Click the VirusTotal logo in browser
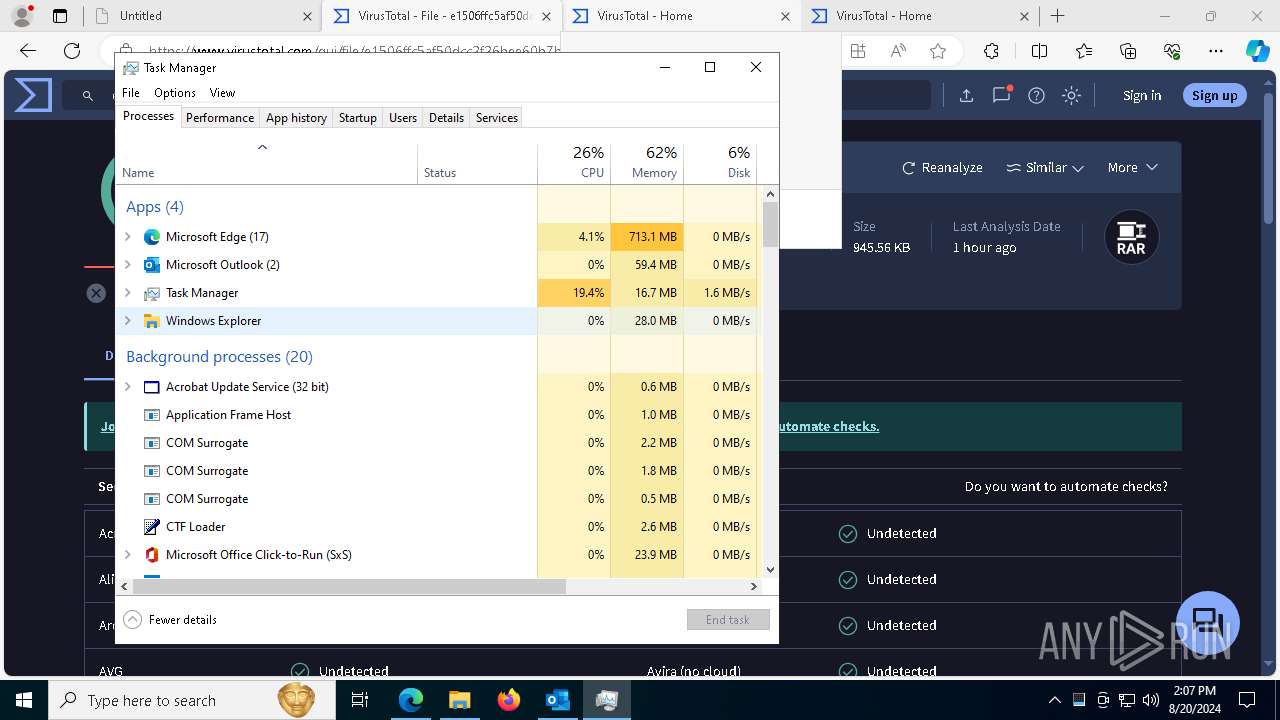This screenshot has height=720, width=1280. [x=33, y=95]
